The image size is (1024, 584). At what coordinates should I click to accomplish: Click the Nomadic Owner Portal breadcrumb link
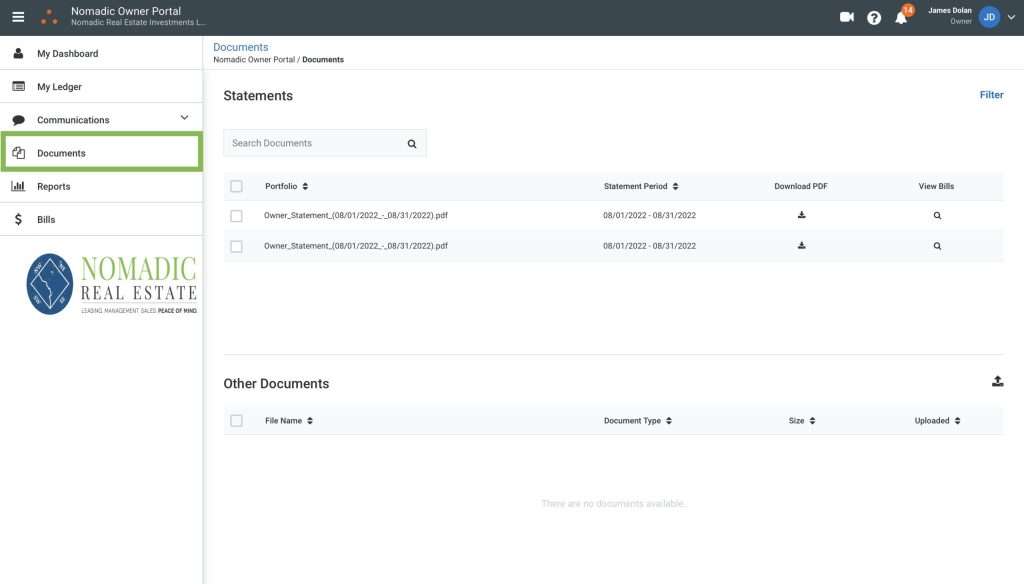255,60
